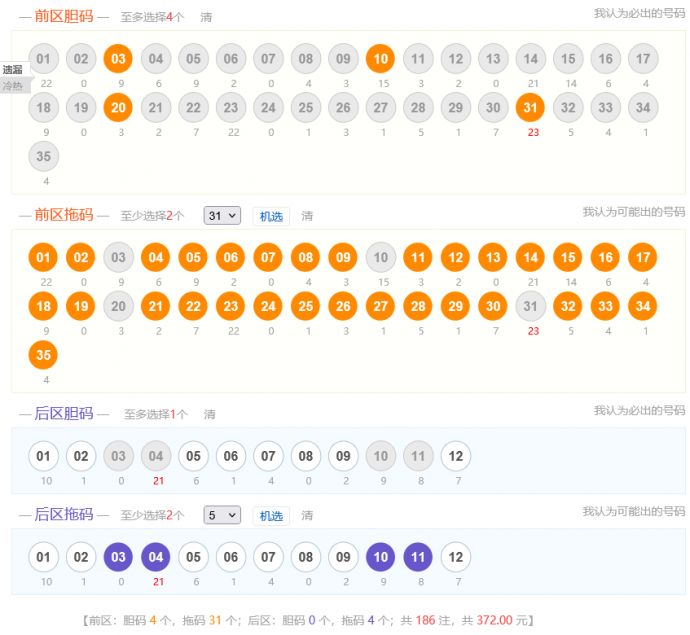
Task: Deselect ball 10 in 前区胆码
Action: pos(380,59)
